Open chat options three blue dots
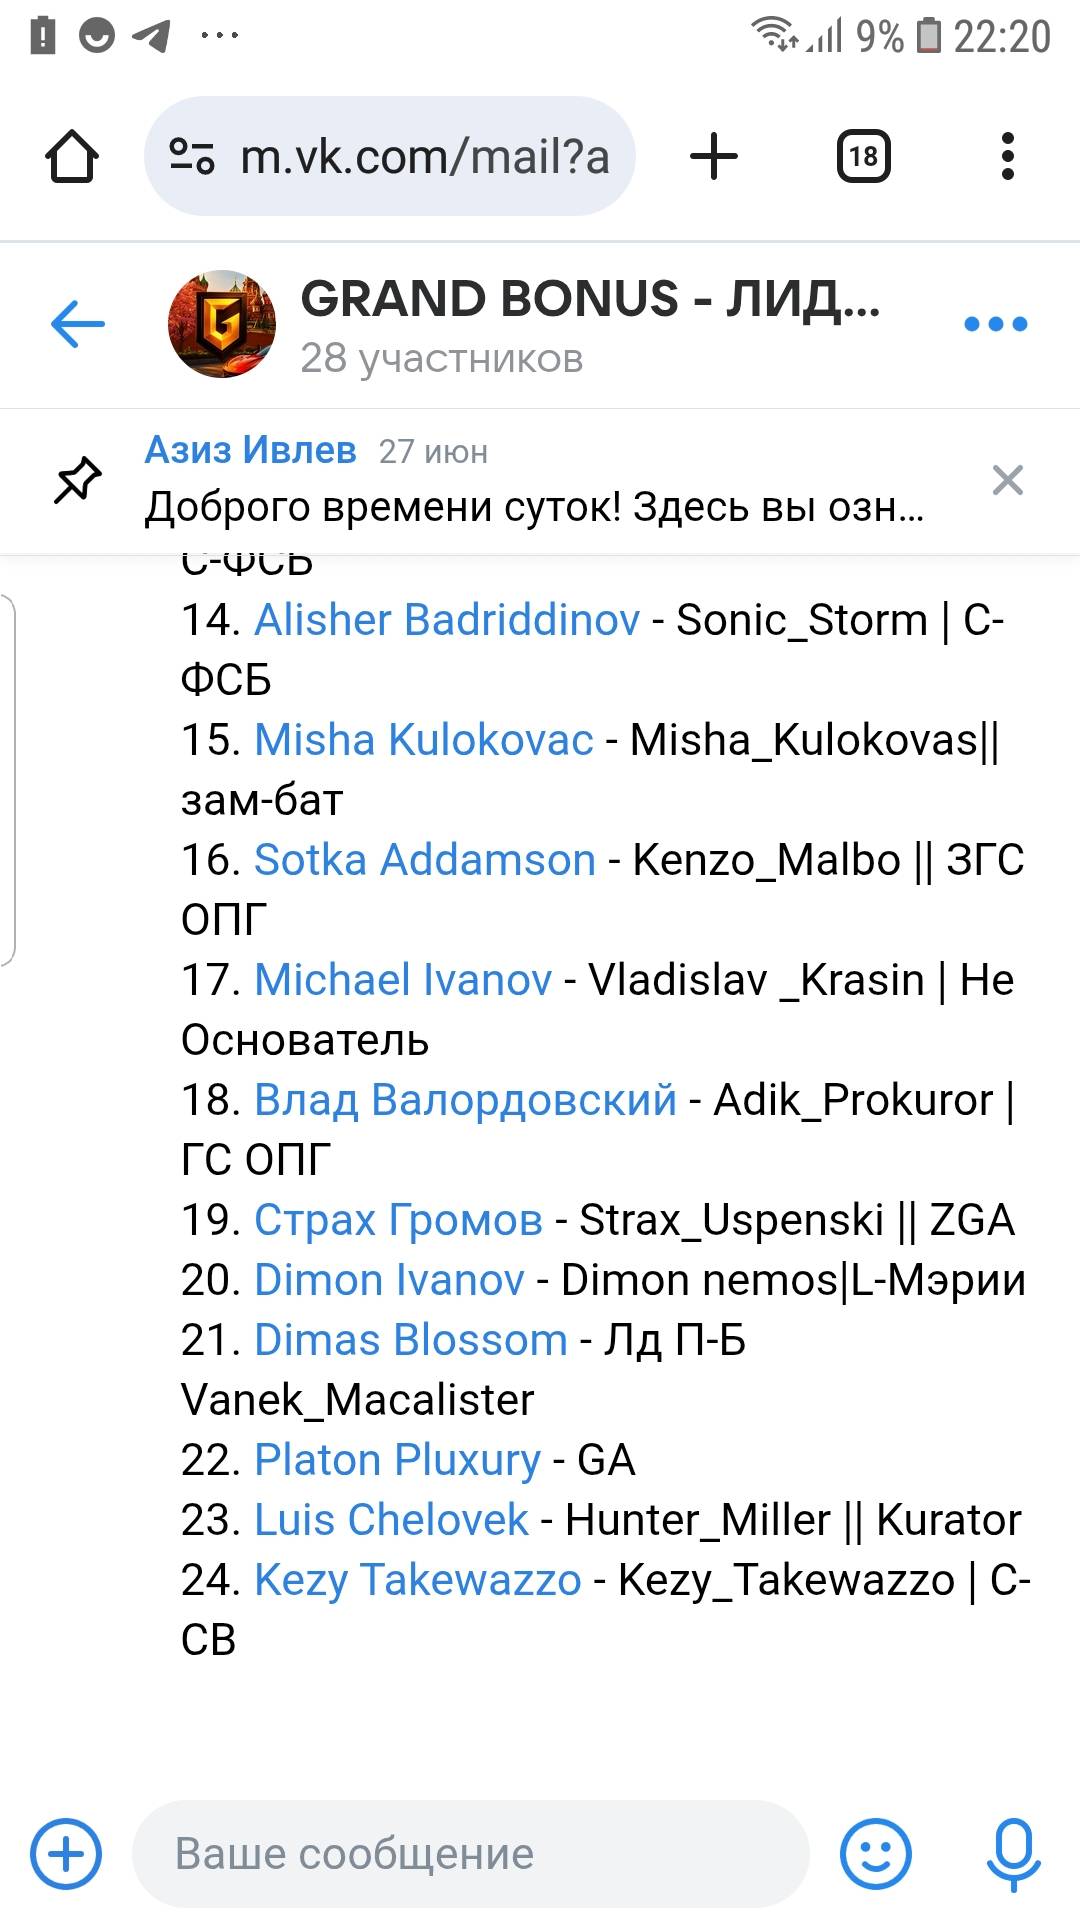 coord(995,324)
